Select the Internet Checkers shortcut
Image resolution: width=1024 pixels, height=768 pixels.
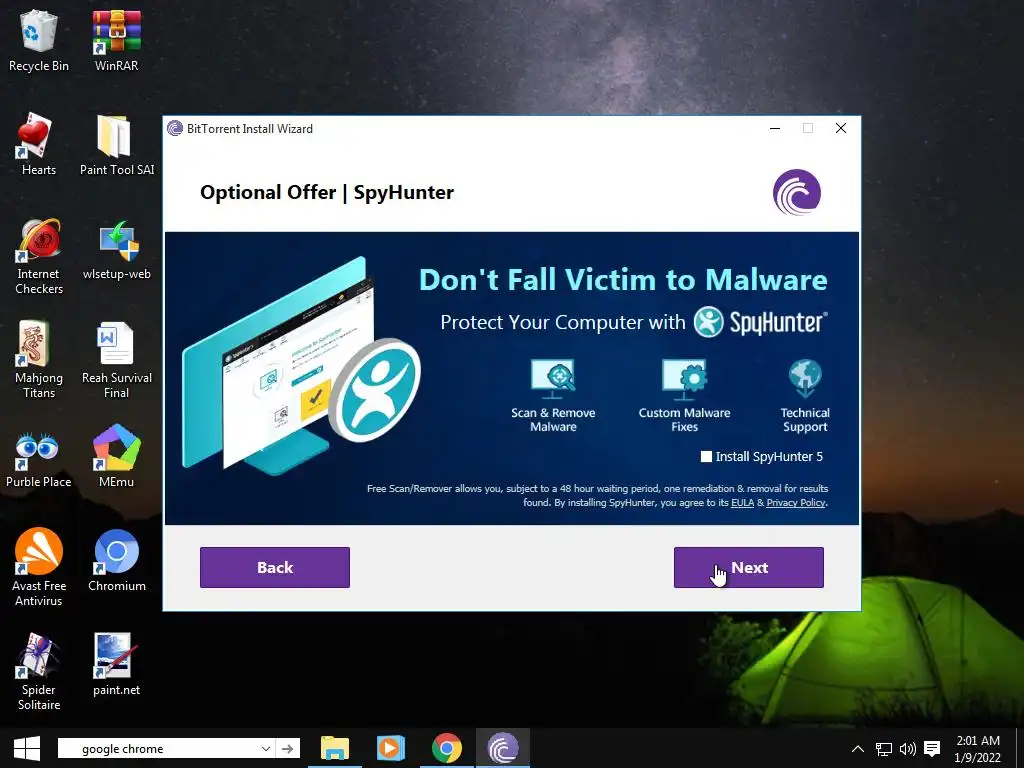coord(39,256)
